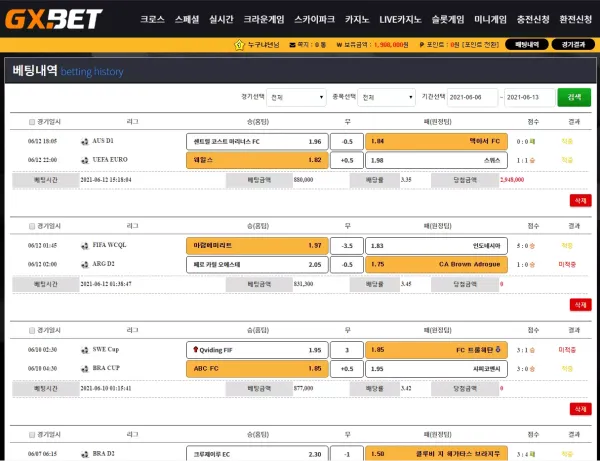Select the 1.98 스위스 away cell

click(x=437, y=160)
